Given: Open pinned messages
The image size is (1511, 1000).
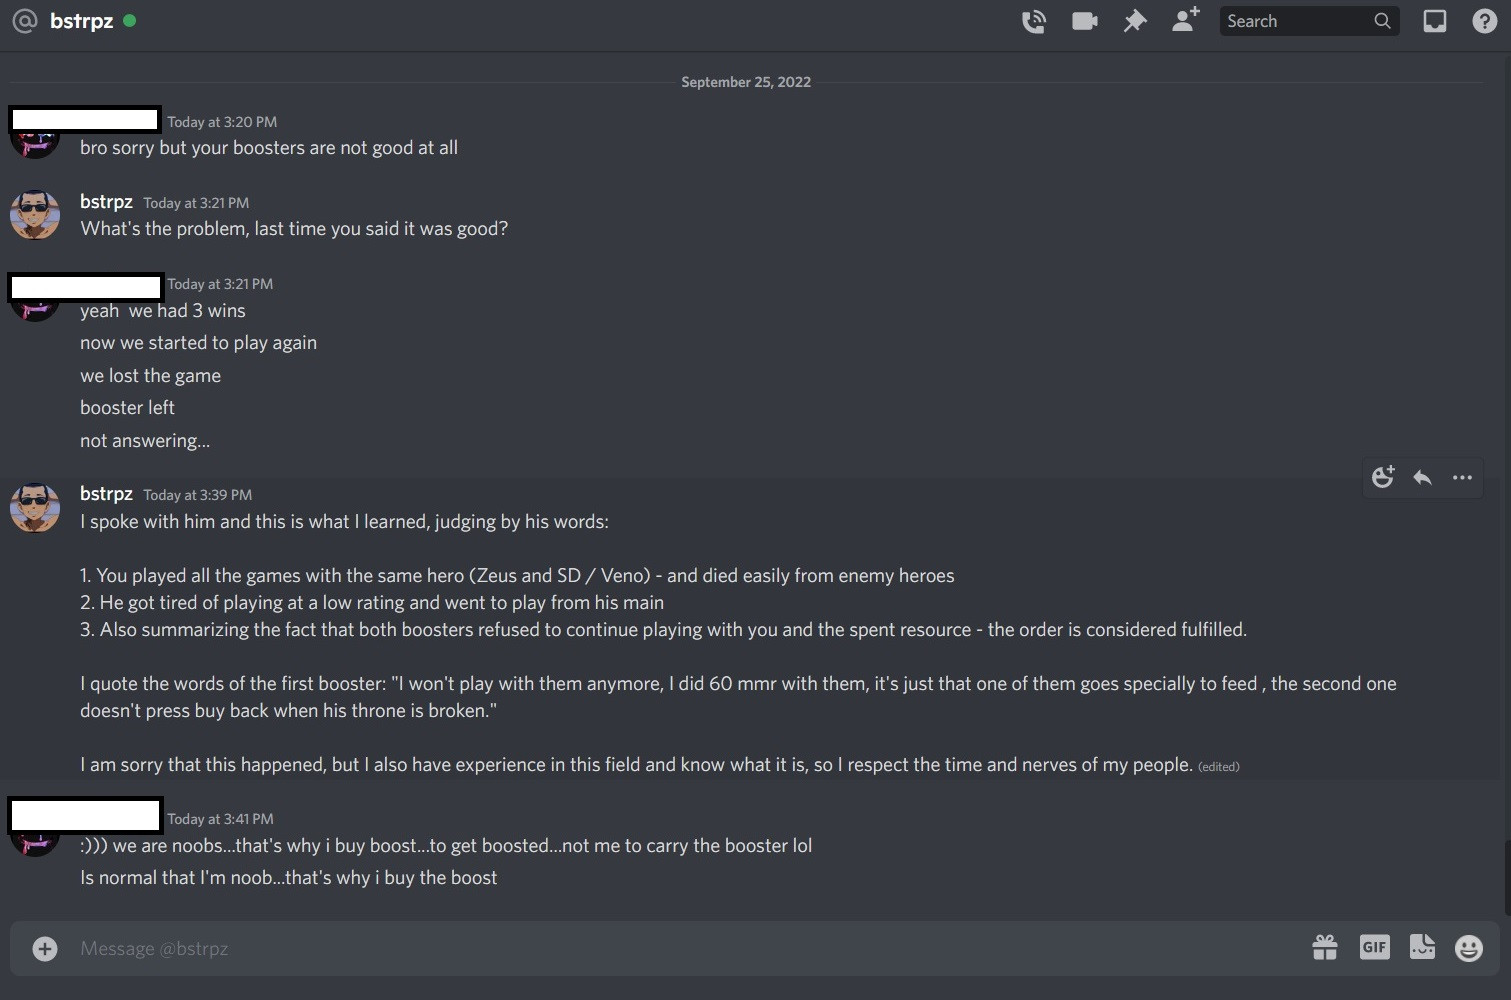Looking at the screenshot, I should [1135, 21].
